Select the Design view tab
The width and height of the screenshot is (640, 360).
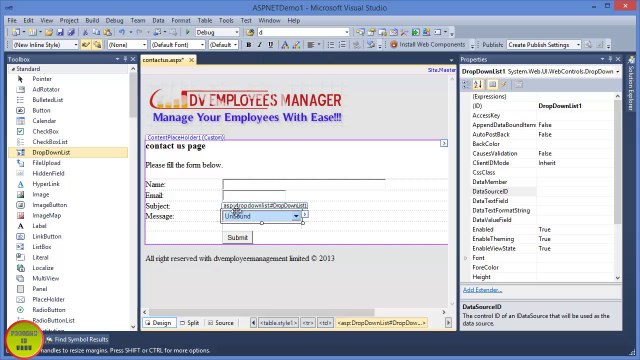[158, 323]
